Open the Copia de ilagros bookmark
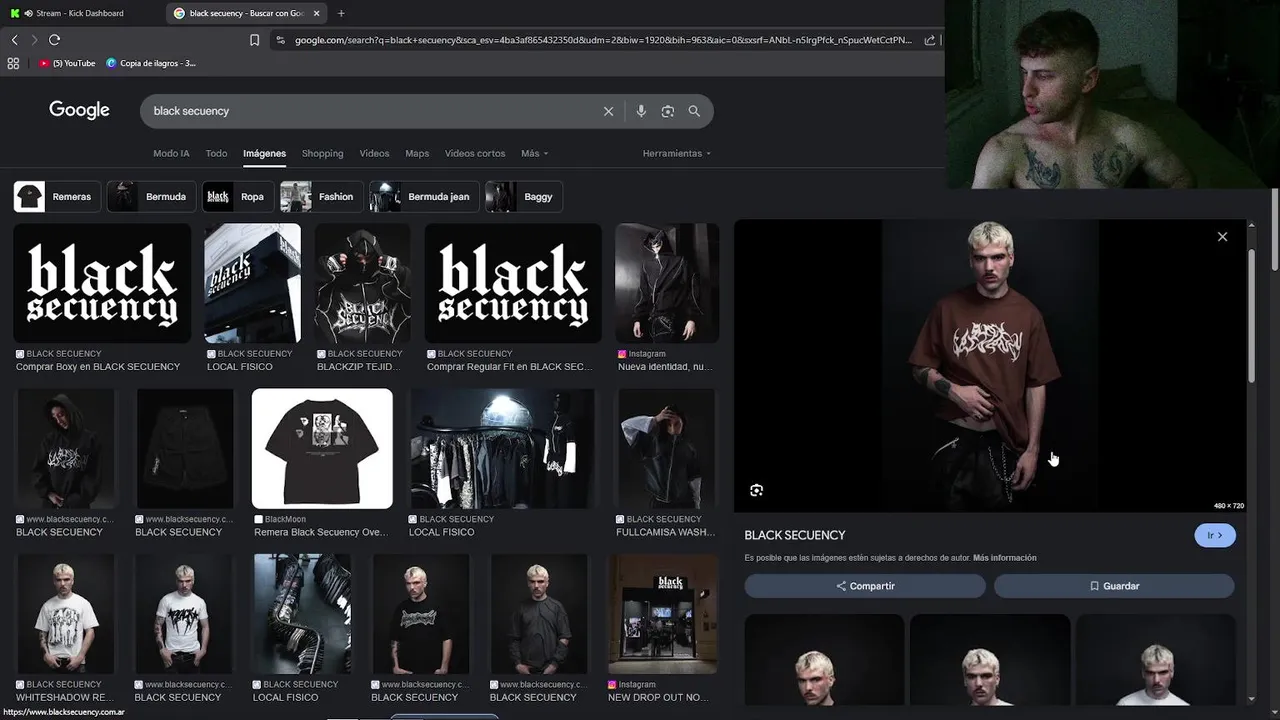The height and width of the screenshot is (720, 1280). click(151, 63)
